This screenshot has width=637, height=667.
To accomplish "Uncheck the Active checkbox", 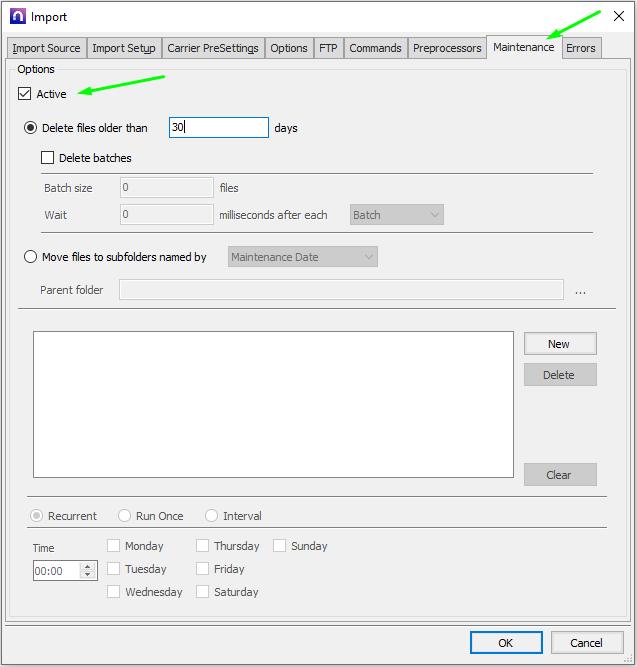I will [25, 94].
